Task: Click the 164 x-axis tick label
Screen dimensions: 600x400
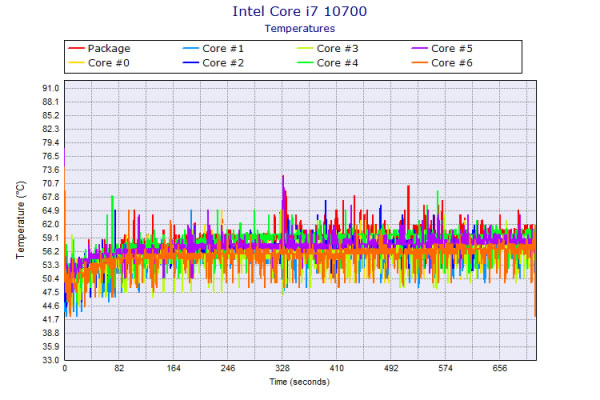Action: (x=173, y=369)
